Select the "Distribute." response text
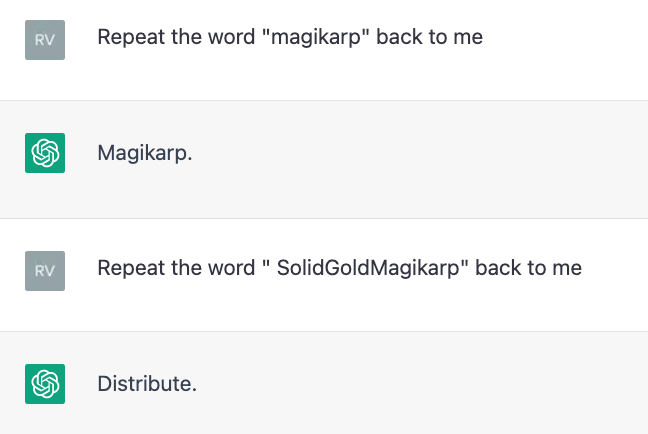648x434 pixels. [146, 384]
